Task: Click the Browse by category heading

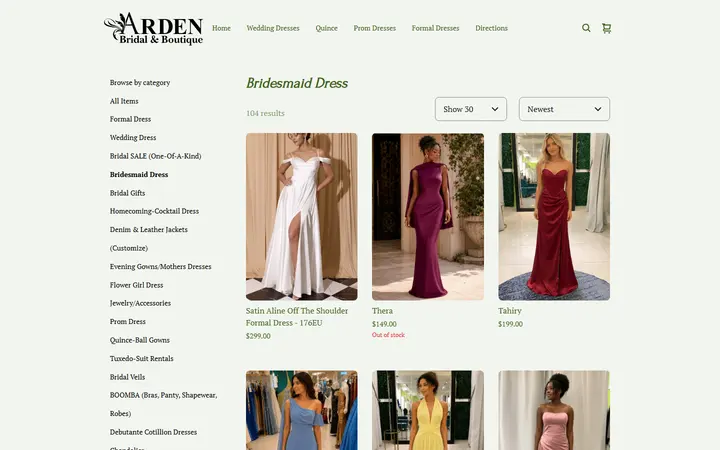Action: 140,83
